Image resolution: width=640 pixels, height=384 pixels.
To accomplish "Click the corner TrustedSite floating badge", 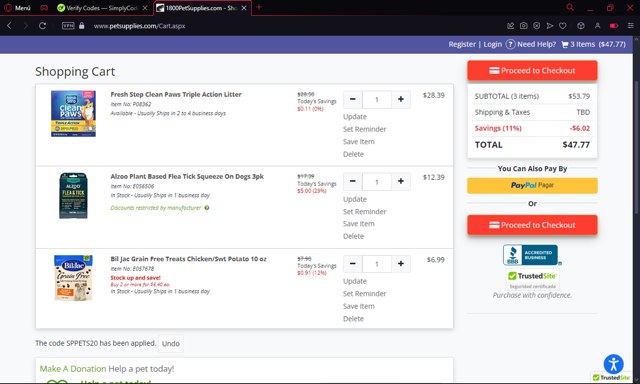I will tap(611, 378).
